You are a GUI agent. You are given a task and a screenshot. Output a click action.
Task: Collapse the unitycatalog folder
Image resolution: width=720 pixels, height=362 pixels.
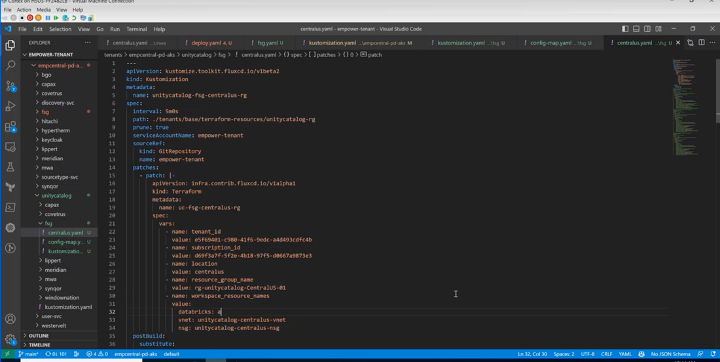(x=56, y=196)
